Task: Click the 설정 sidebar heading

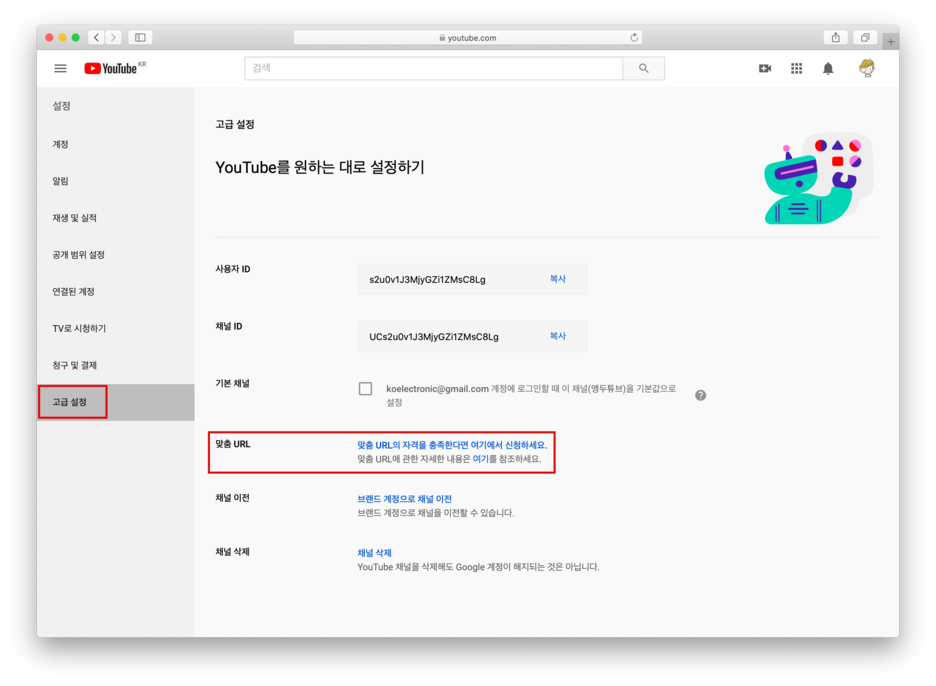Action: point(61,106)
